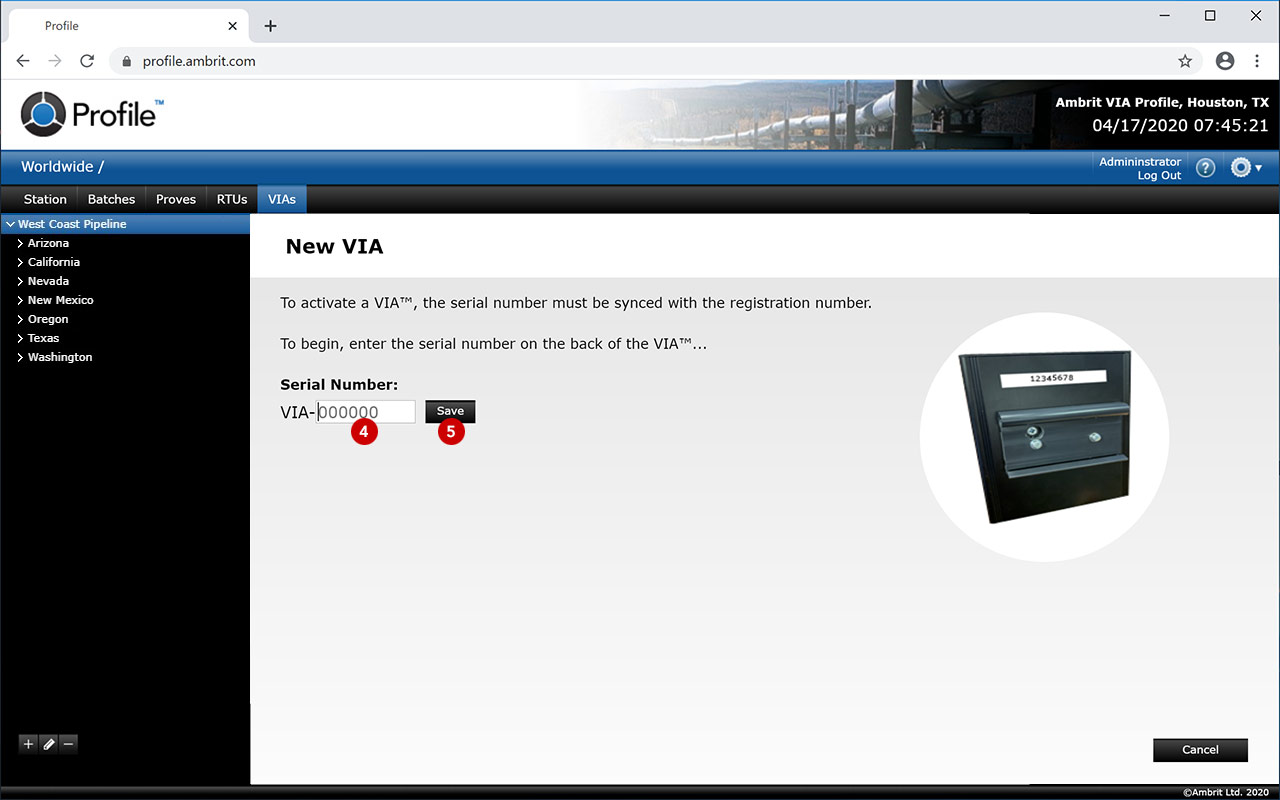Click the Cancel button
Screen dimensions: 1280x800
tap(1200, 750)
